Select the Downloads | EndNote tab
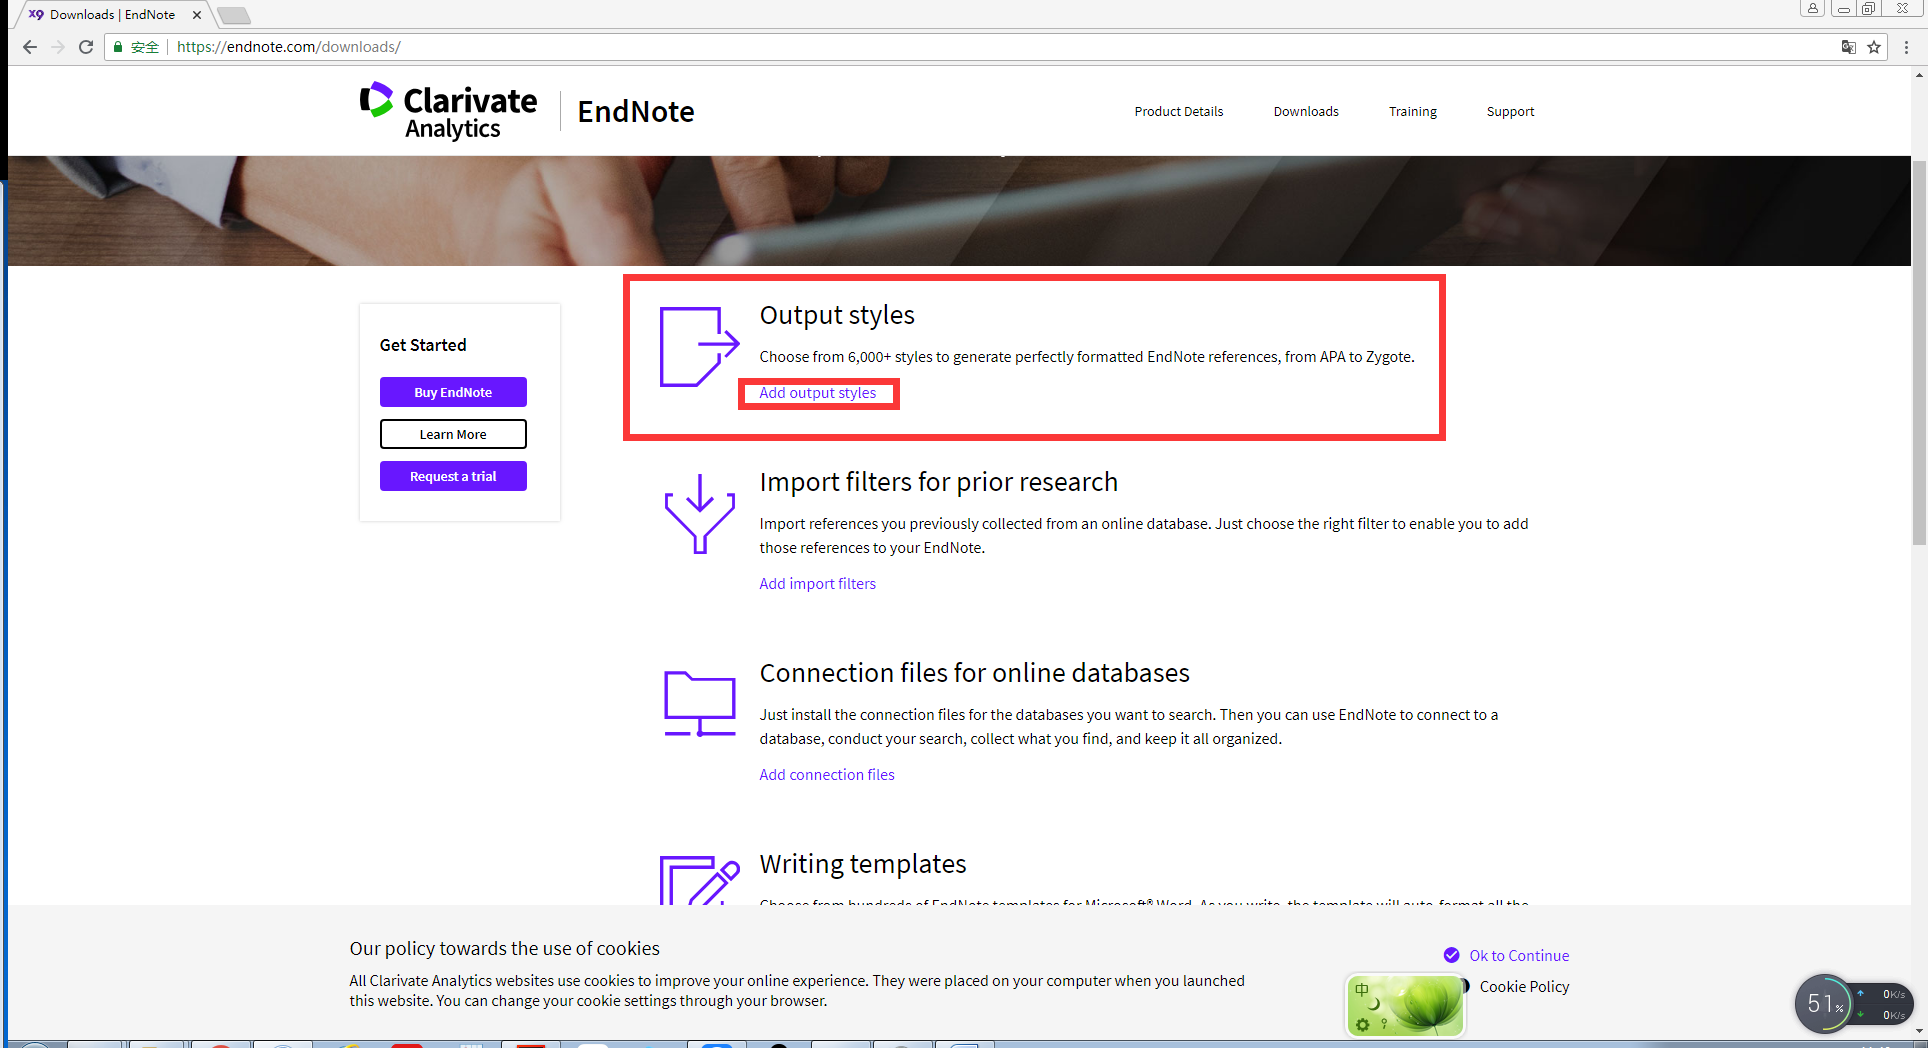This screenshot has height=1048, width=1928. point(112,15)
